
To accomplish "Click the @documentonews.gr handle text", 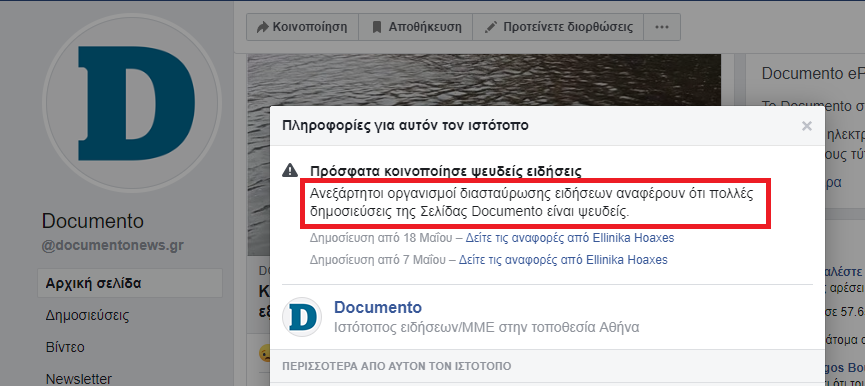I will (113, 246).
